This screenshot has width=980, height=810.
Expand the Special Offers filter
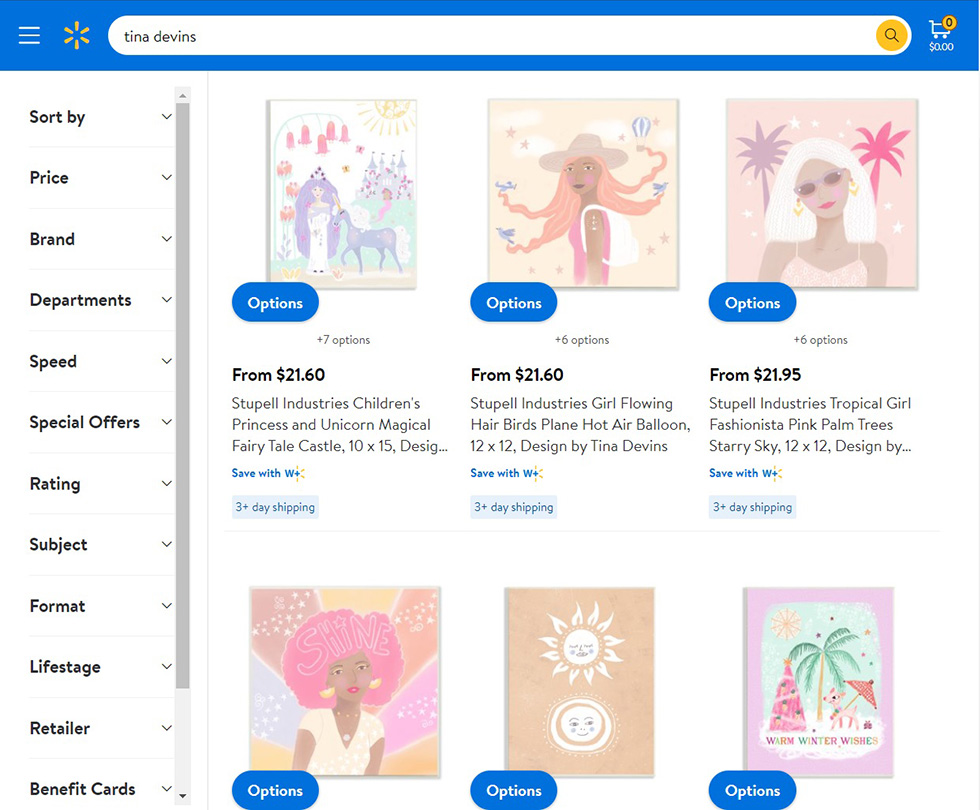(100, 422)
